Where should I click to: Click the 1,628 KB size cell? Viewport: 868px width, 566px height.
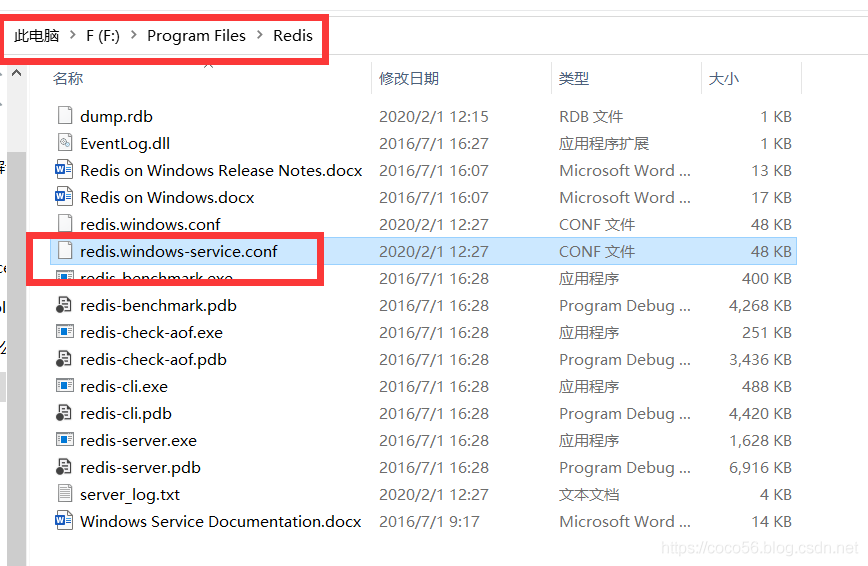(x=760, y=440)
